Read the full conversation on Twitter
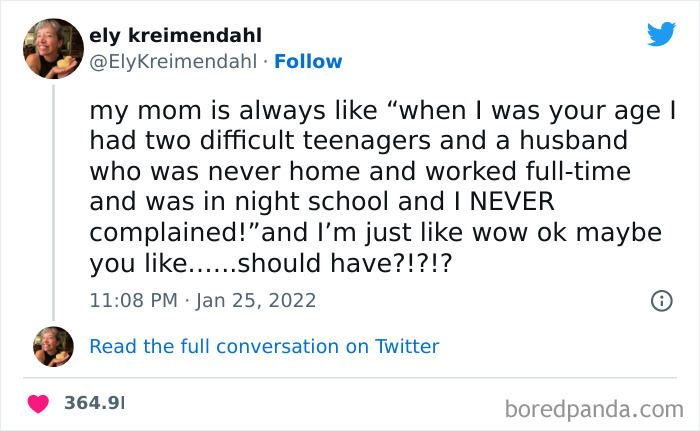The image size is (700, 431). [x=264, y=347]
